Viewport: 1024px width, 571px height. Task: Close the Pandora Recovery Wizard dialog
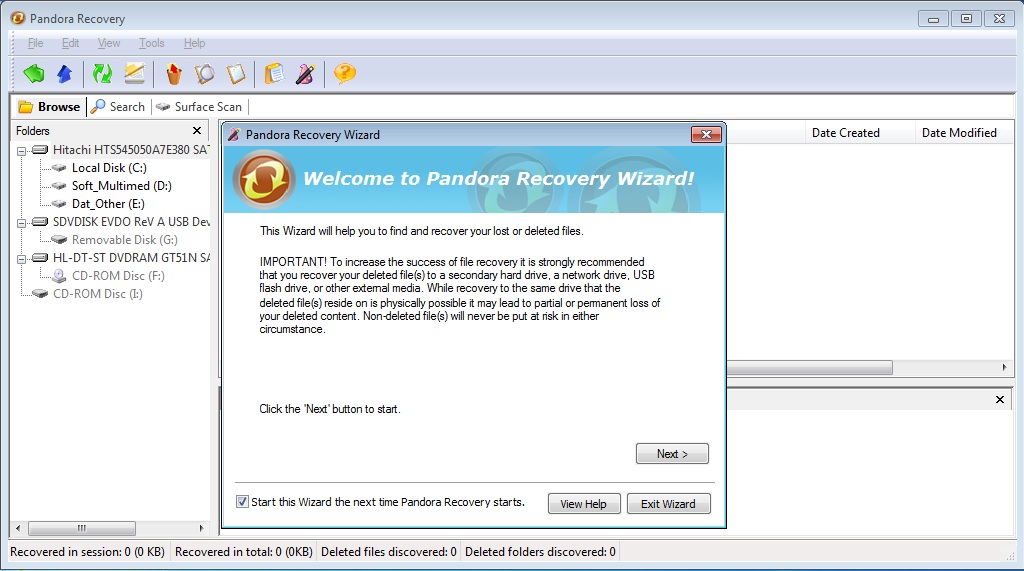click(x=706, y=135)
